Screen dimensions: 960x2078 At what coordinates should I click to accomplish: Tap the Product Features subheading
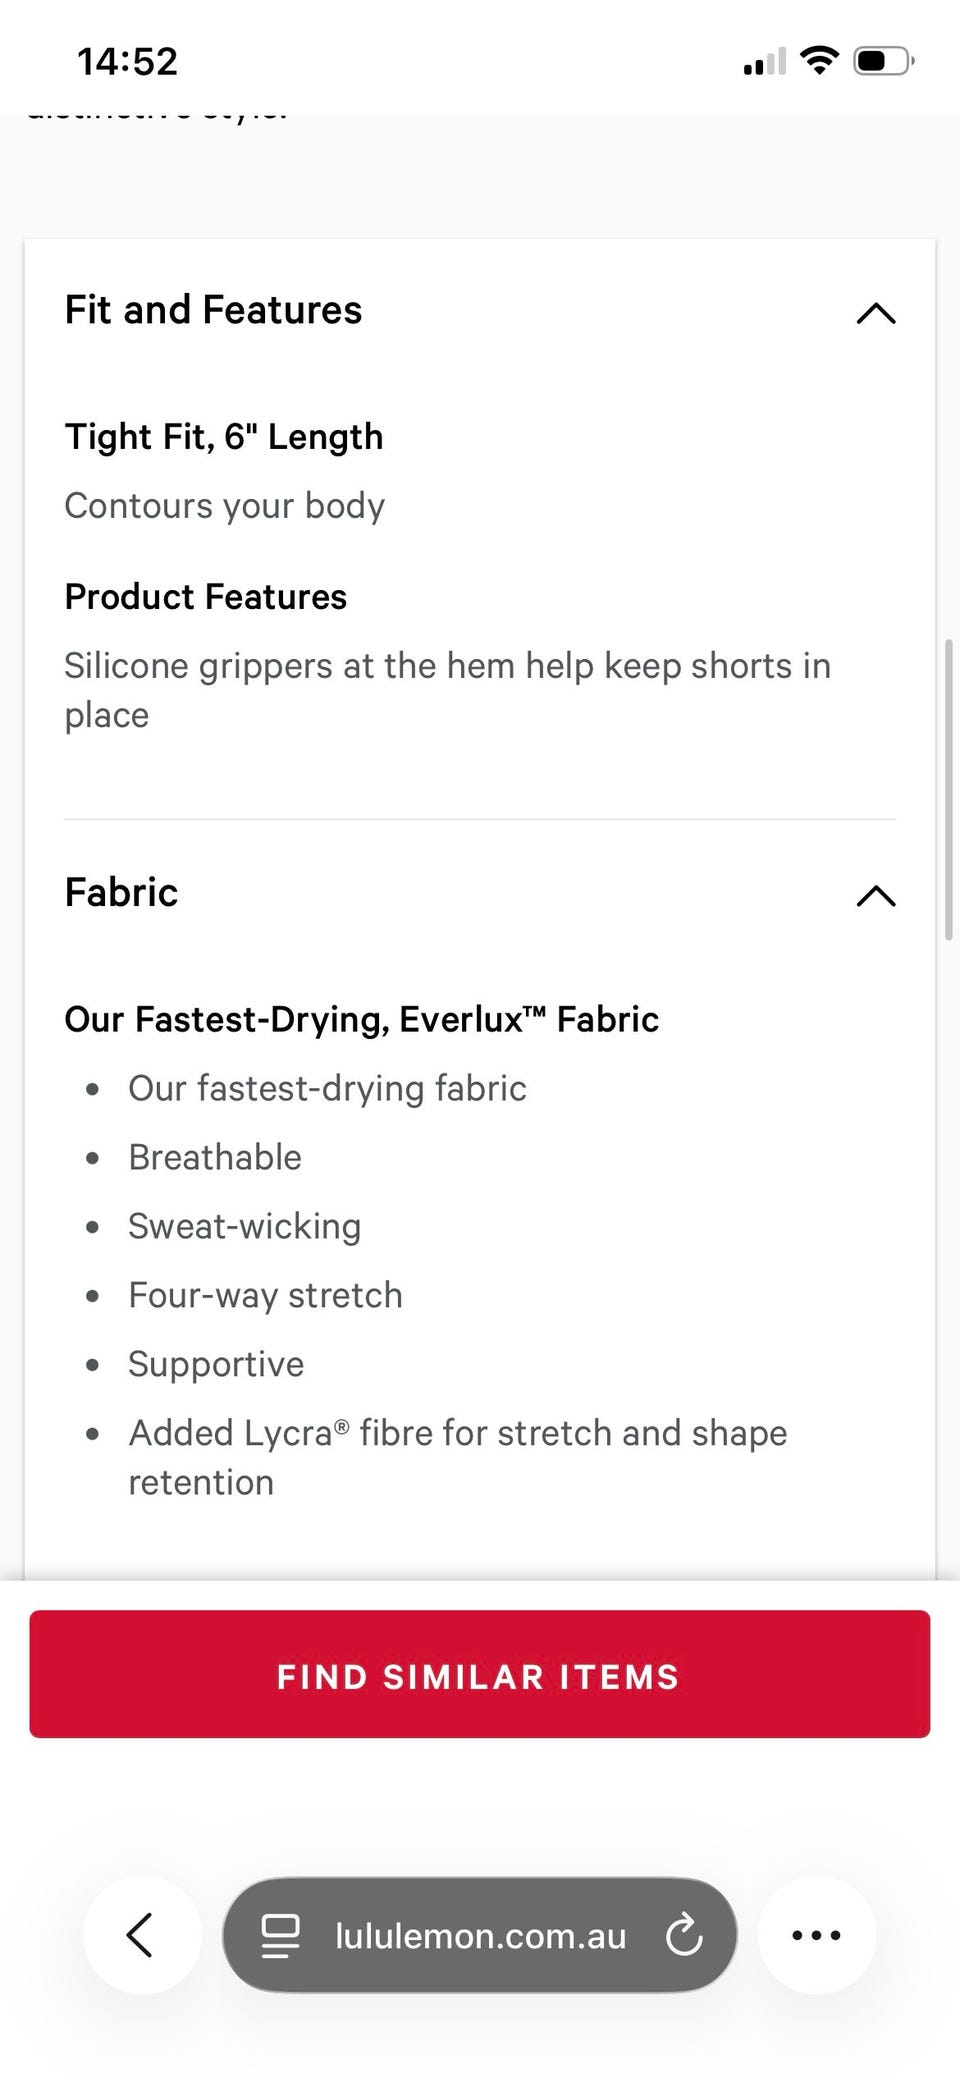(206, 597)
